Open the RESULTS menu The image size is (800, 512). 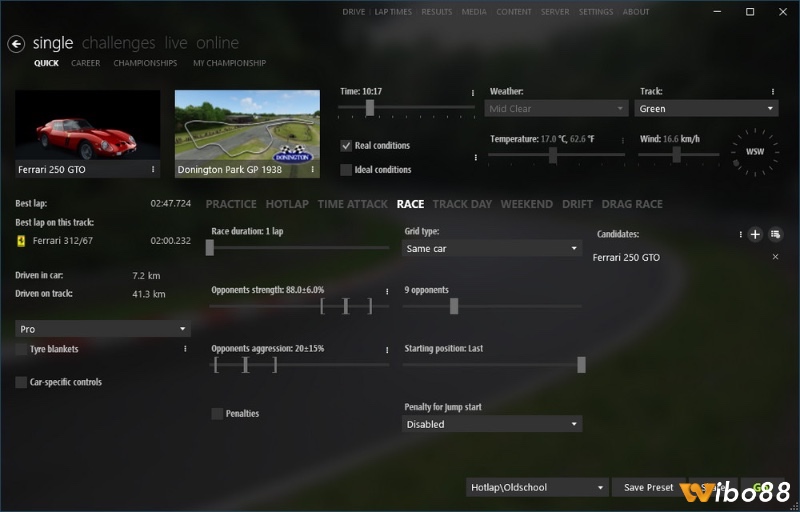tap(437, 12)
